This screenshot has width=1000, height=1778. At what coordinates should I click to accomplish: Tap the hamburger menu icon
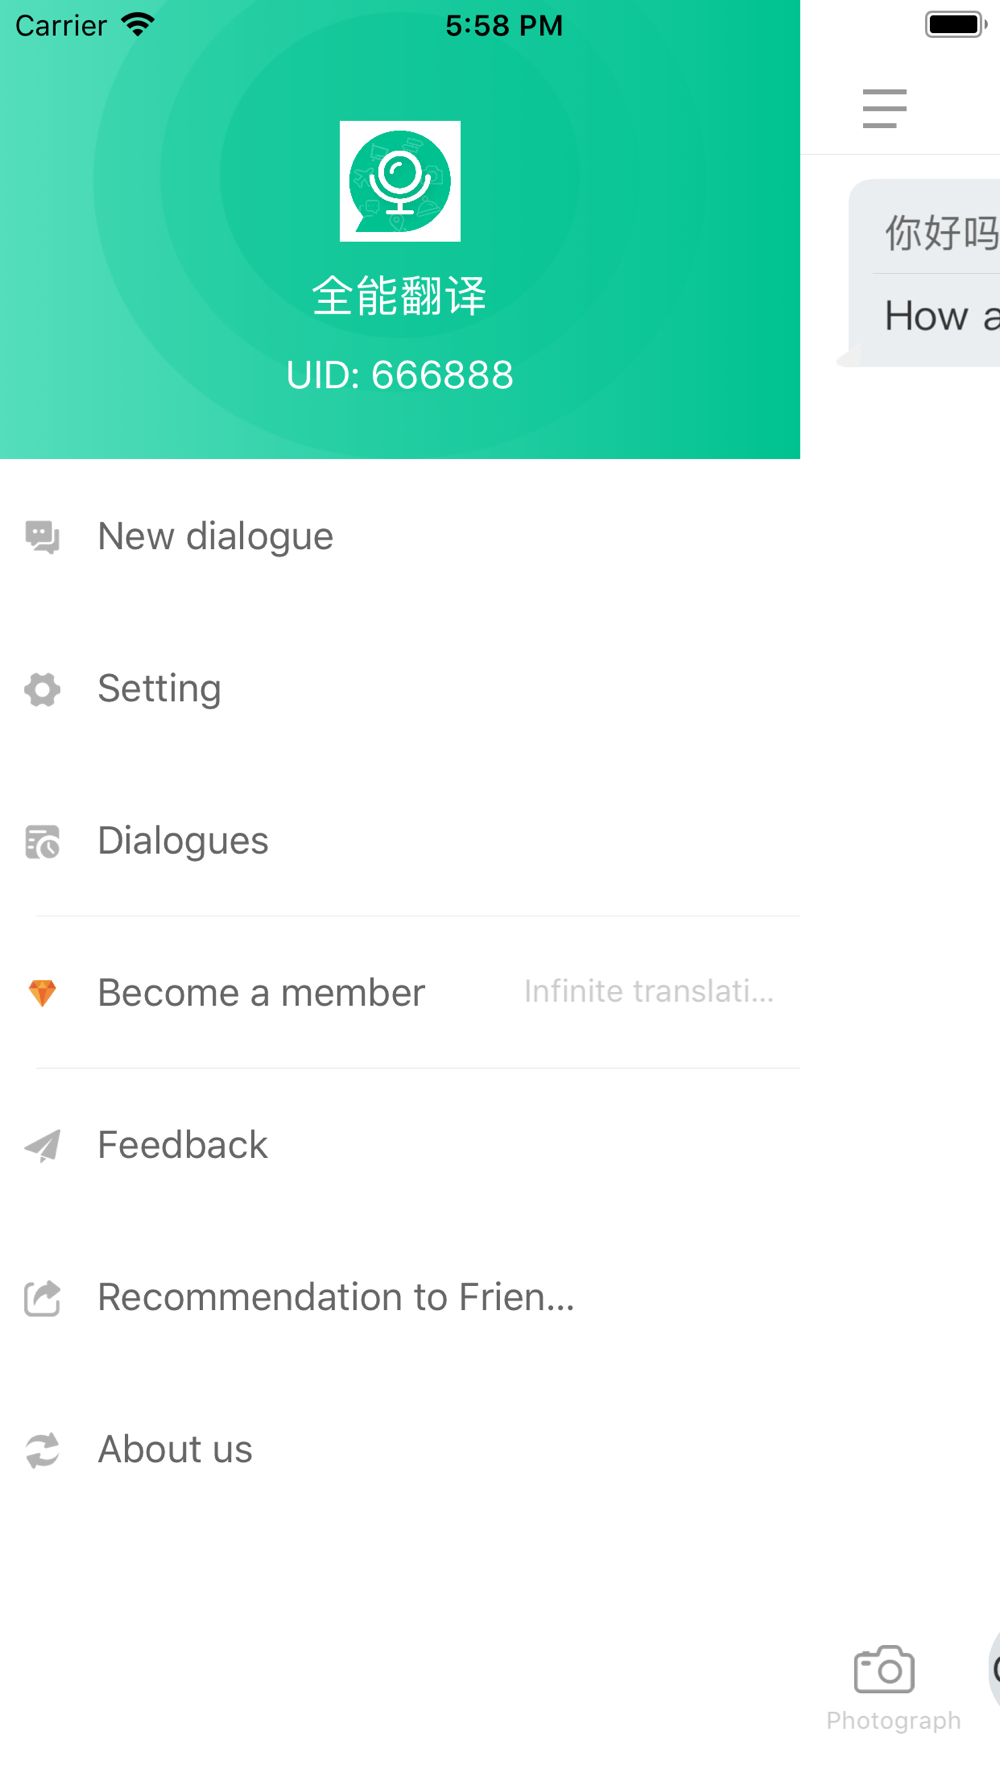884,108
